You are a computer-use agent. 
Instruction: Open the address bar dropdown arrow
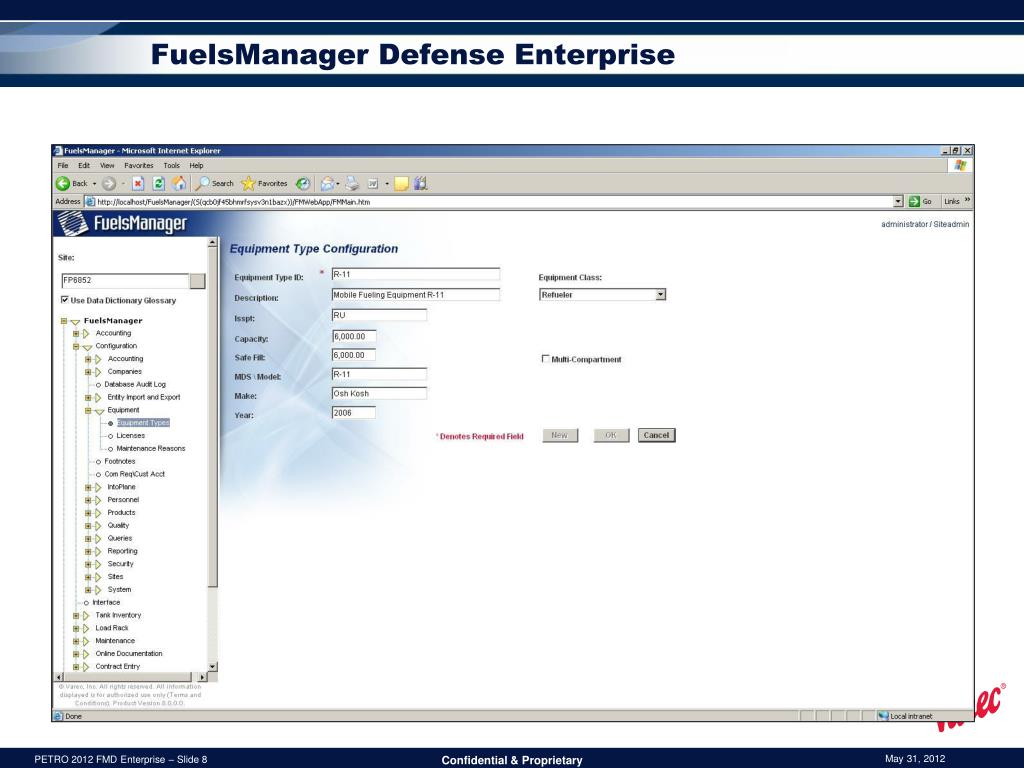pyautogui.click(x=898, y=202)
